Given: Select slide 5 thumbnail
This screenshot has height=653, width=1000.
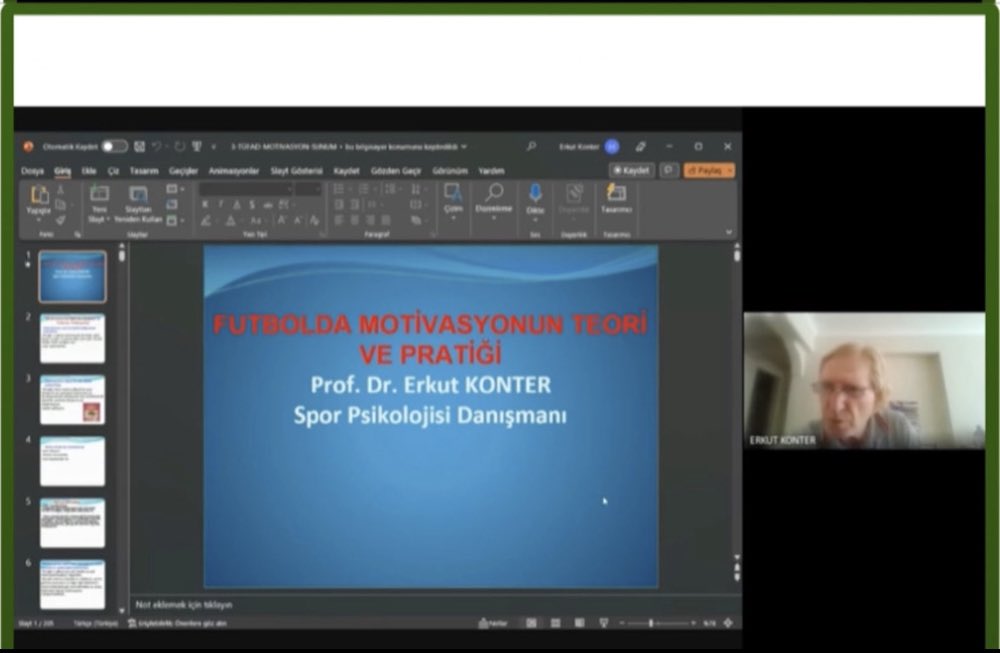Looking at the screenshot, I should click(x=73, y=523).
